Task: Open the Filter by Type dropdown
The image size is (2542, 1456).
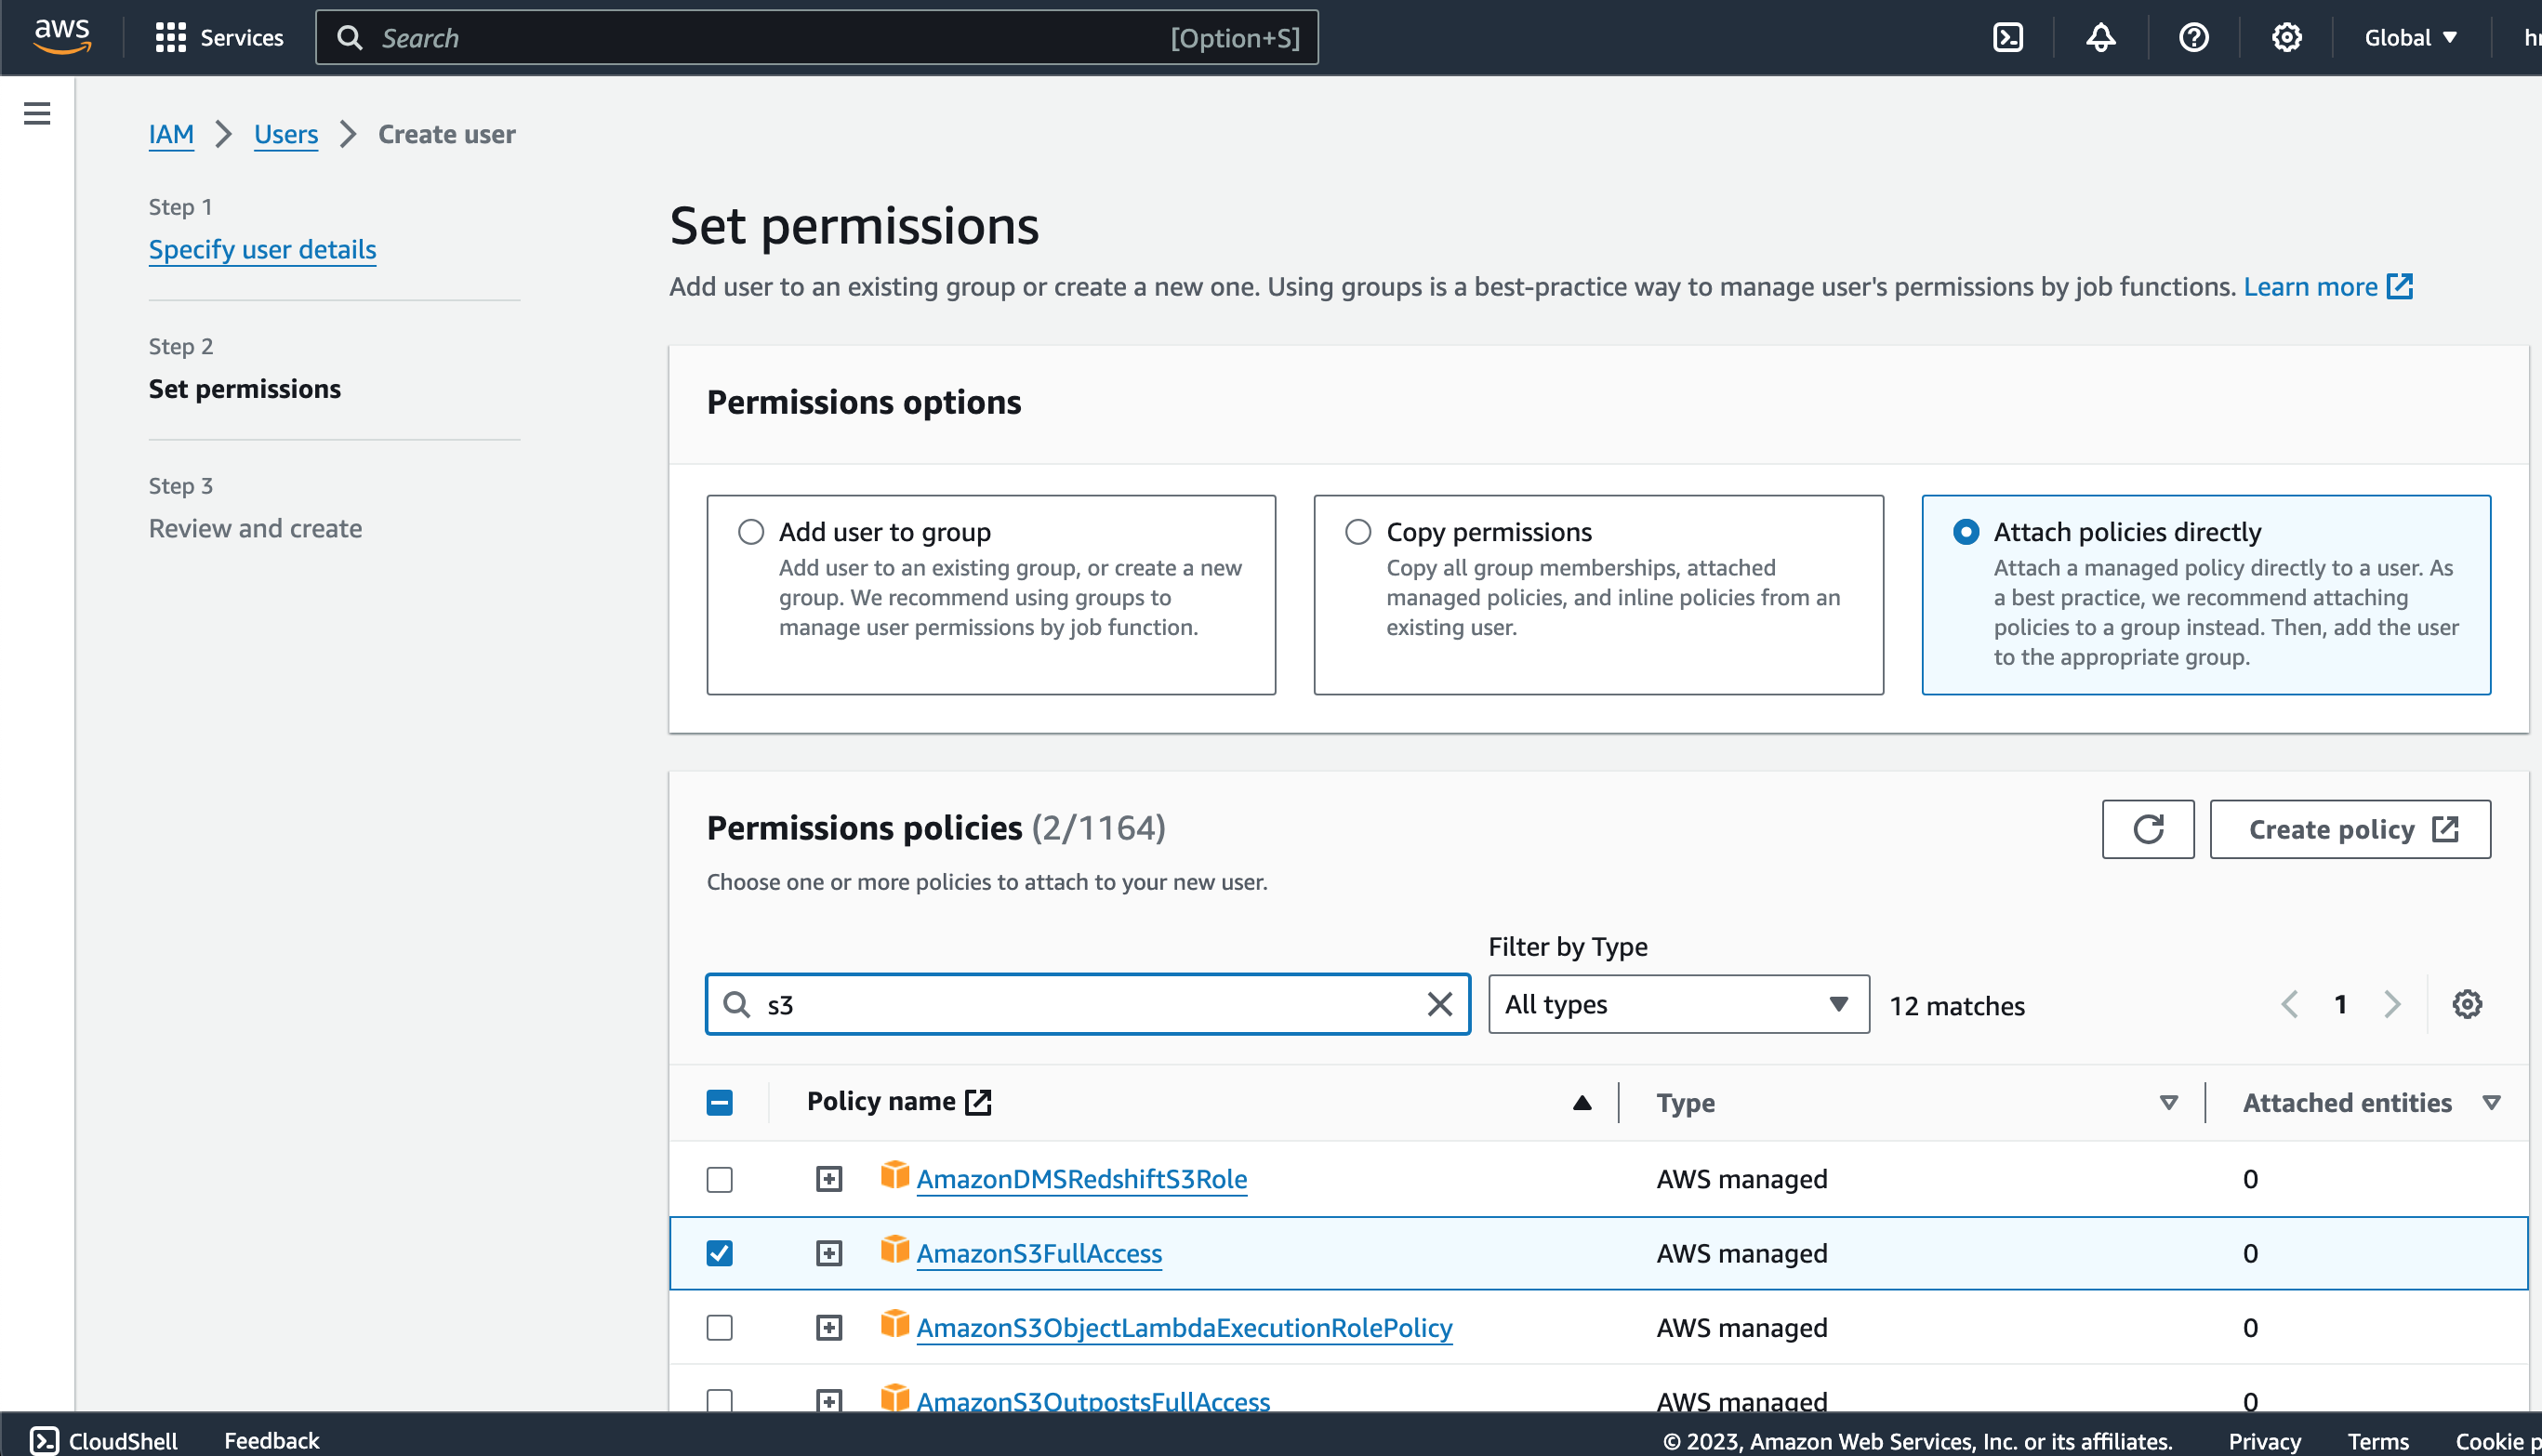Action: tap(1678, 1004)
